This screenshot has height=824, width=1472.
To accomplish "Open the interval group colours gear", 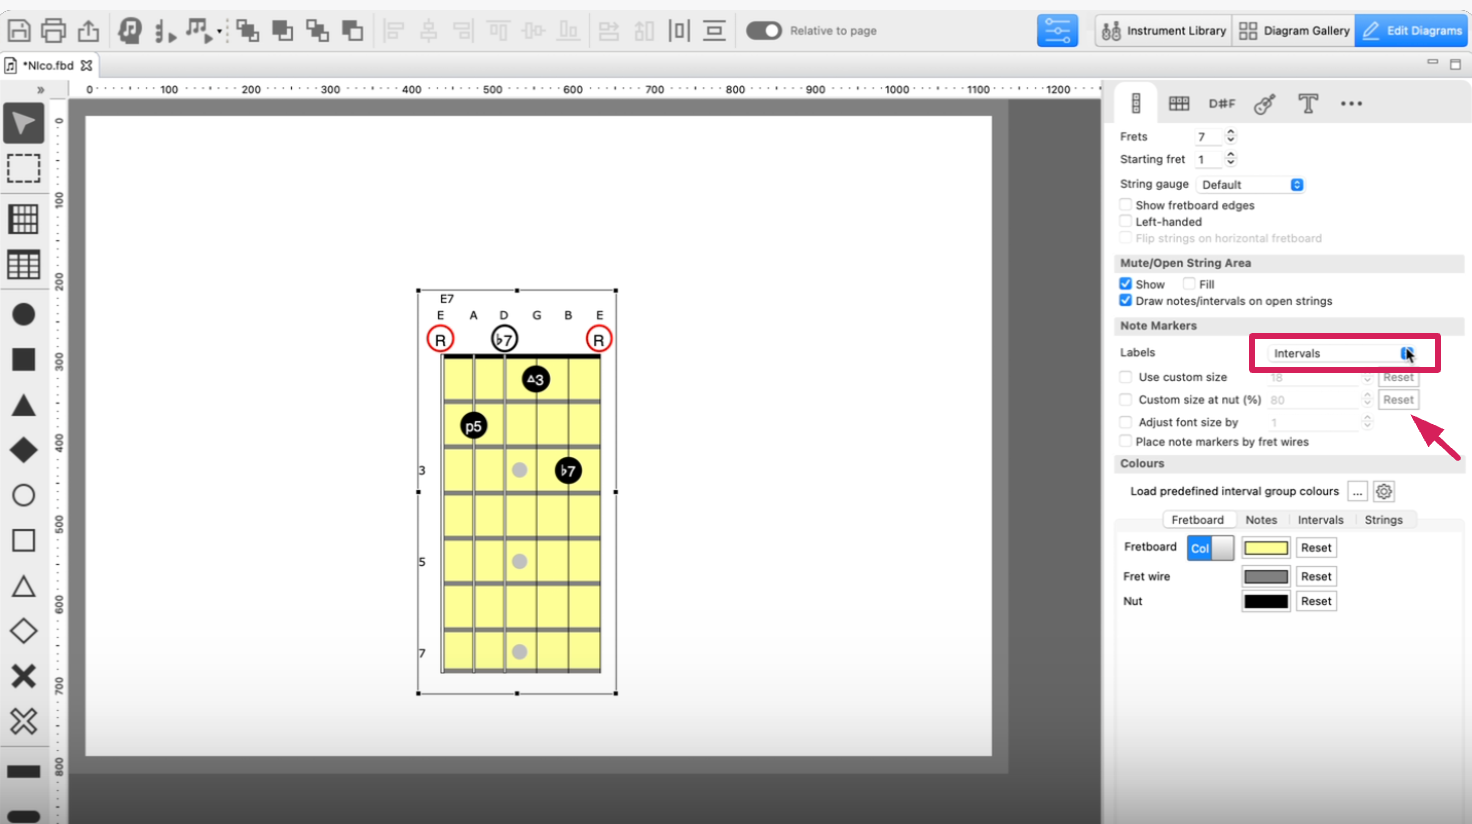I will click(x=1384, y=491).
